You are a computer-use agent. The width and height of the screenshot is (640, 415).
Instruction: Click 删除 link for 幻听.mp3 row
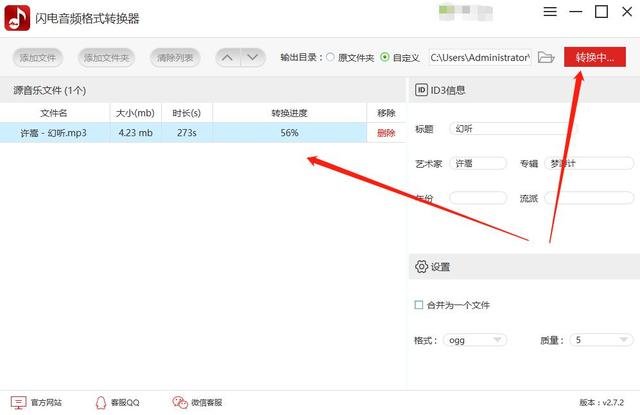coord(386,133)
